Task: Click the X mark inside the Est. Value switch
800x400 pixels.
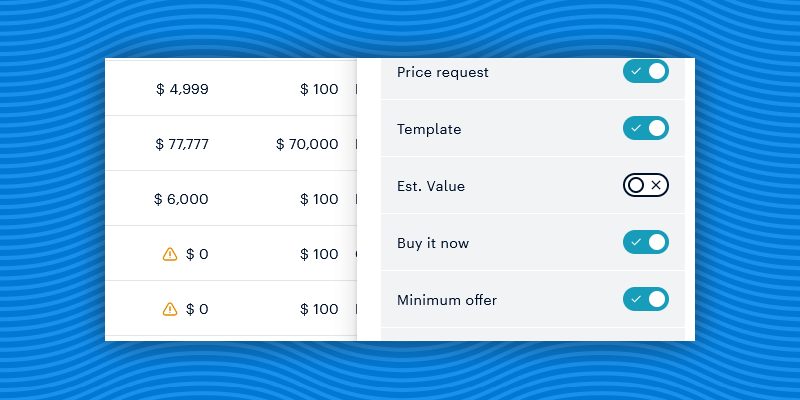Action: click(656, 185)
